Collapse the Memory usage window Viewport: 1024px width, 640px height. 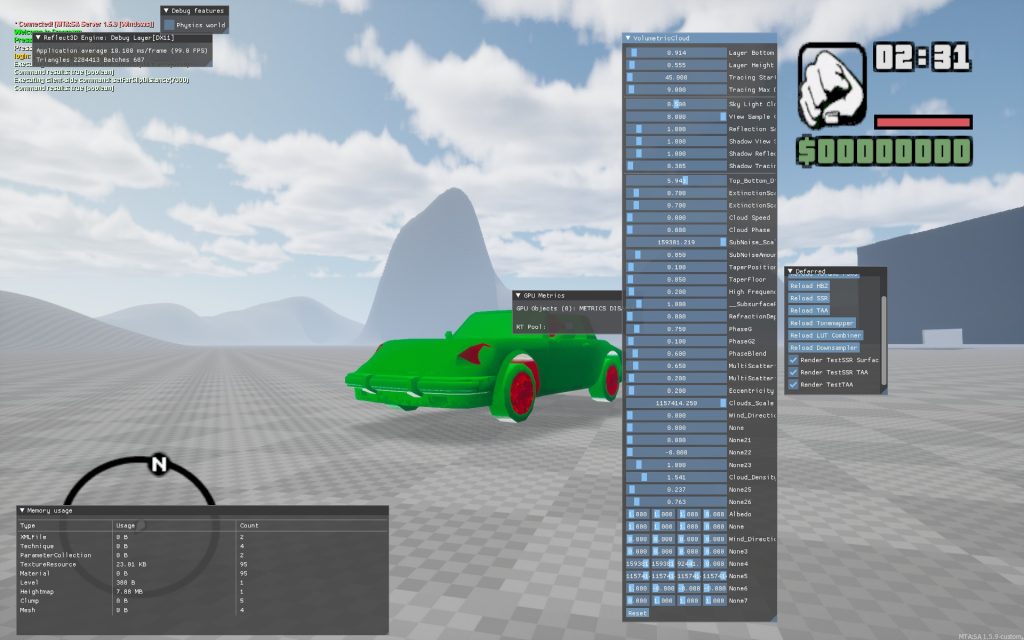pos(22,510)
